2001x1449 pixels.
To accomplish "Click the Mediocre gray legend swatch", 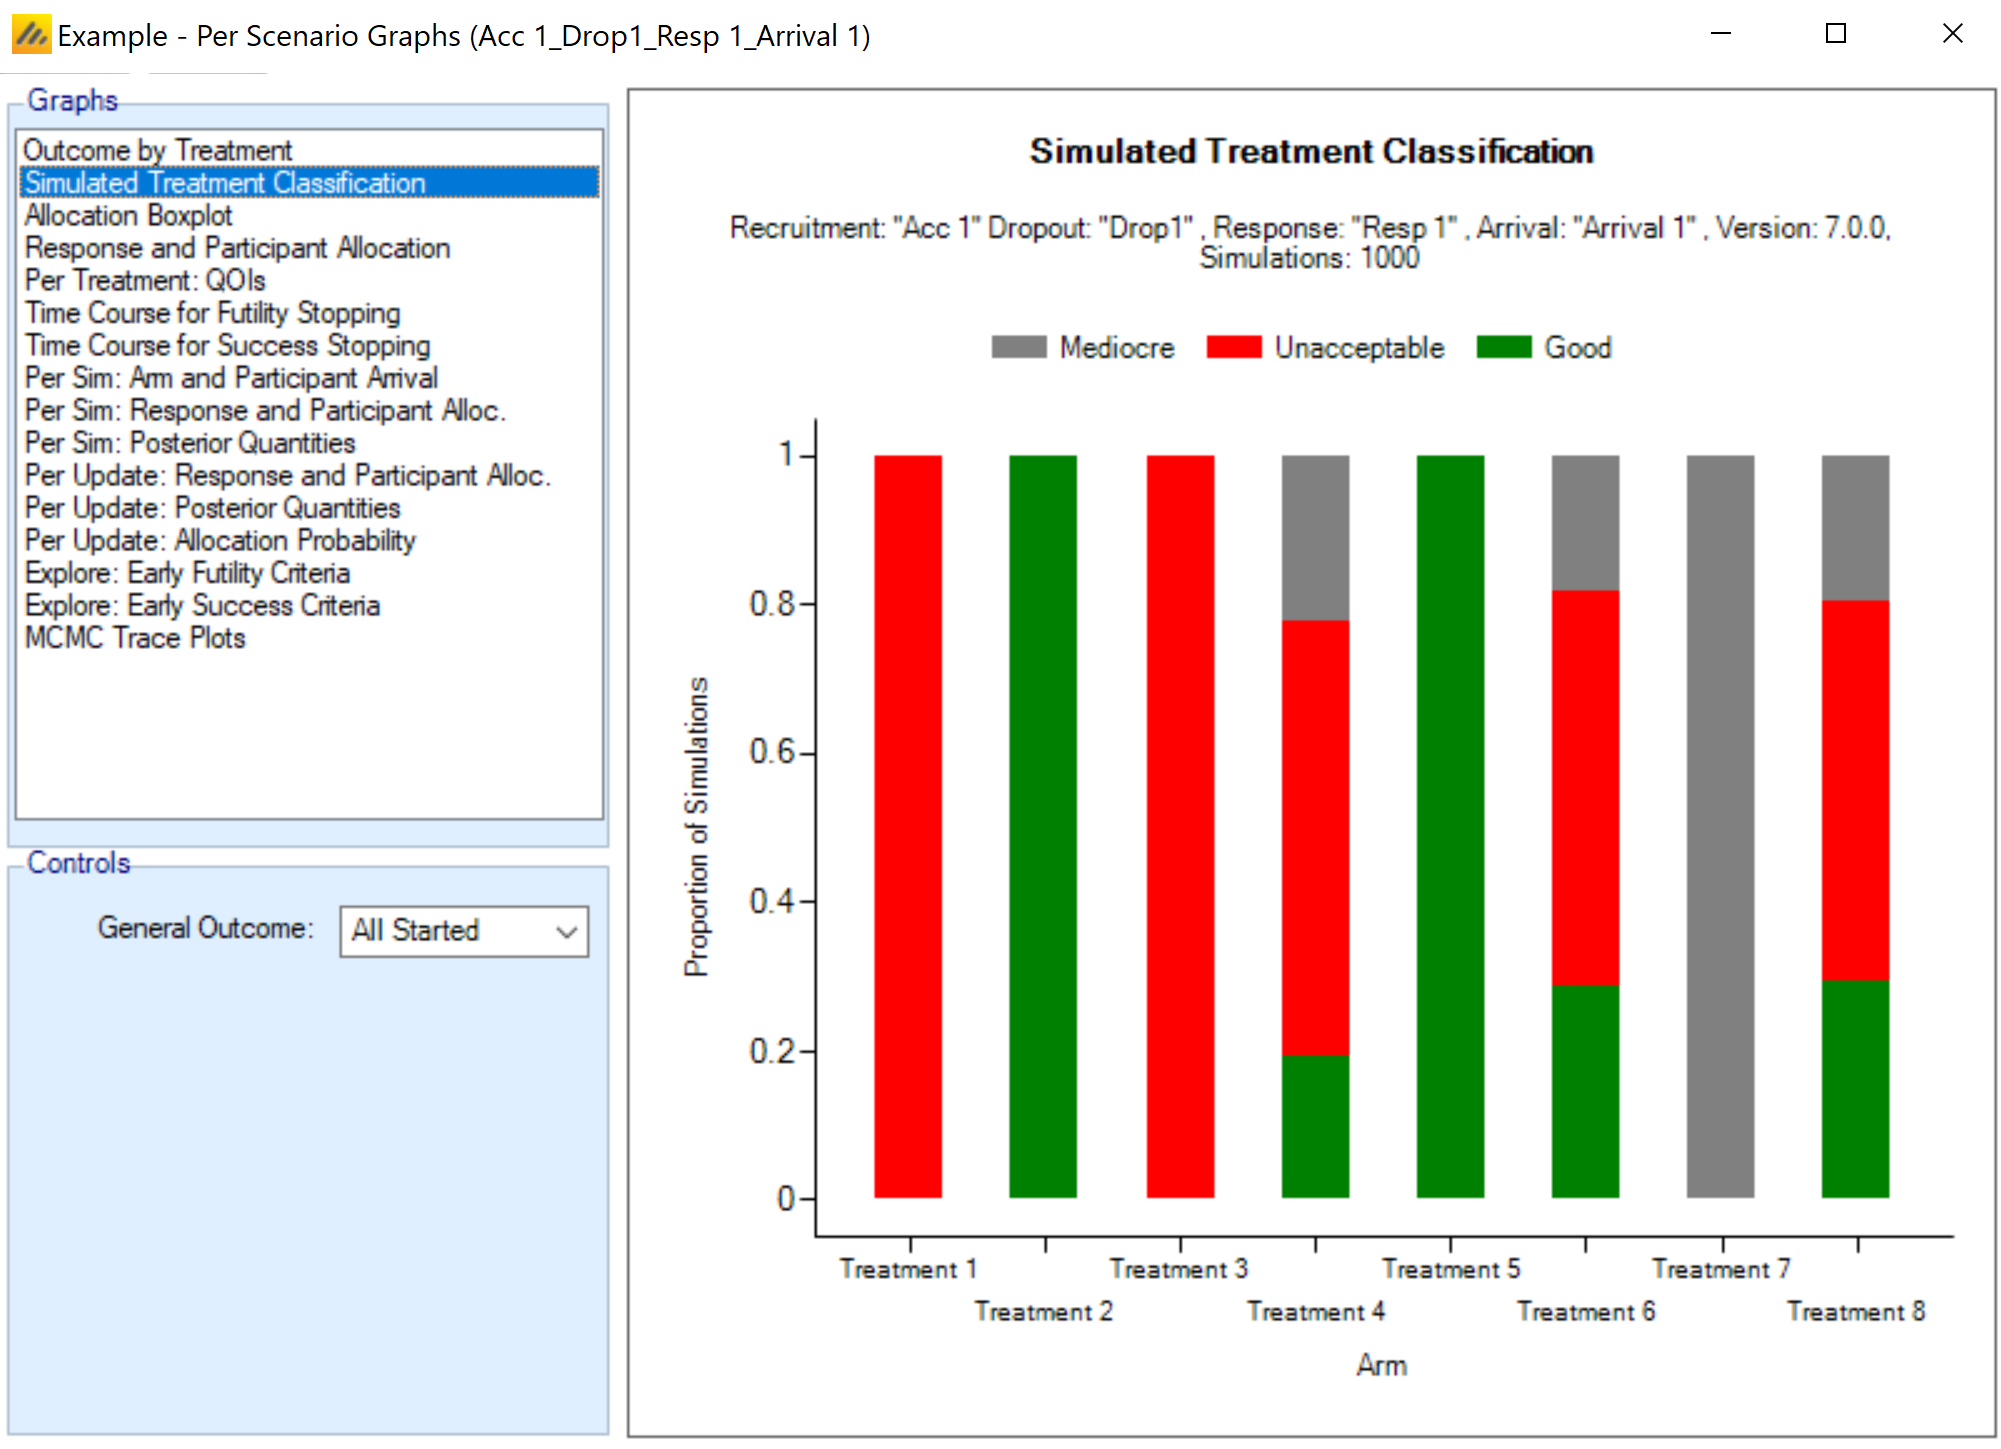I will [x=1018, y=347].
